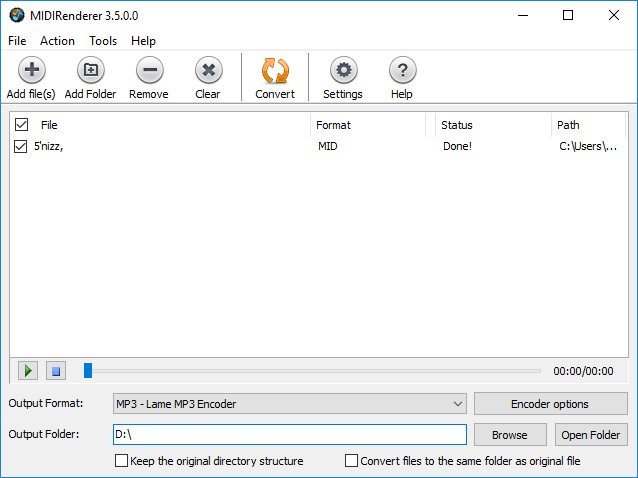Viewport: 638px width, 478px height.
Task: Toggle the select-all checkbox in File header
Action: pos(21,125)
